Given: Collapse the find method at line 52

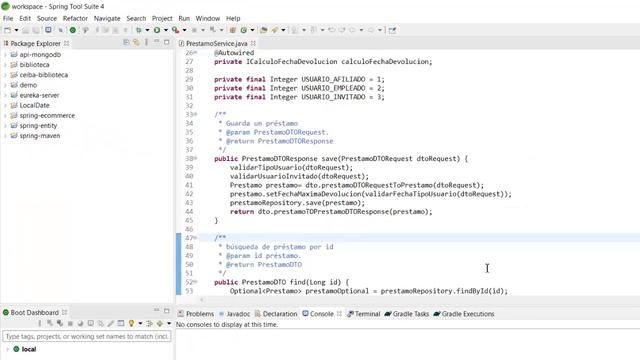Looking at the screenshot, I should [x=196, y=282].
